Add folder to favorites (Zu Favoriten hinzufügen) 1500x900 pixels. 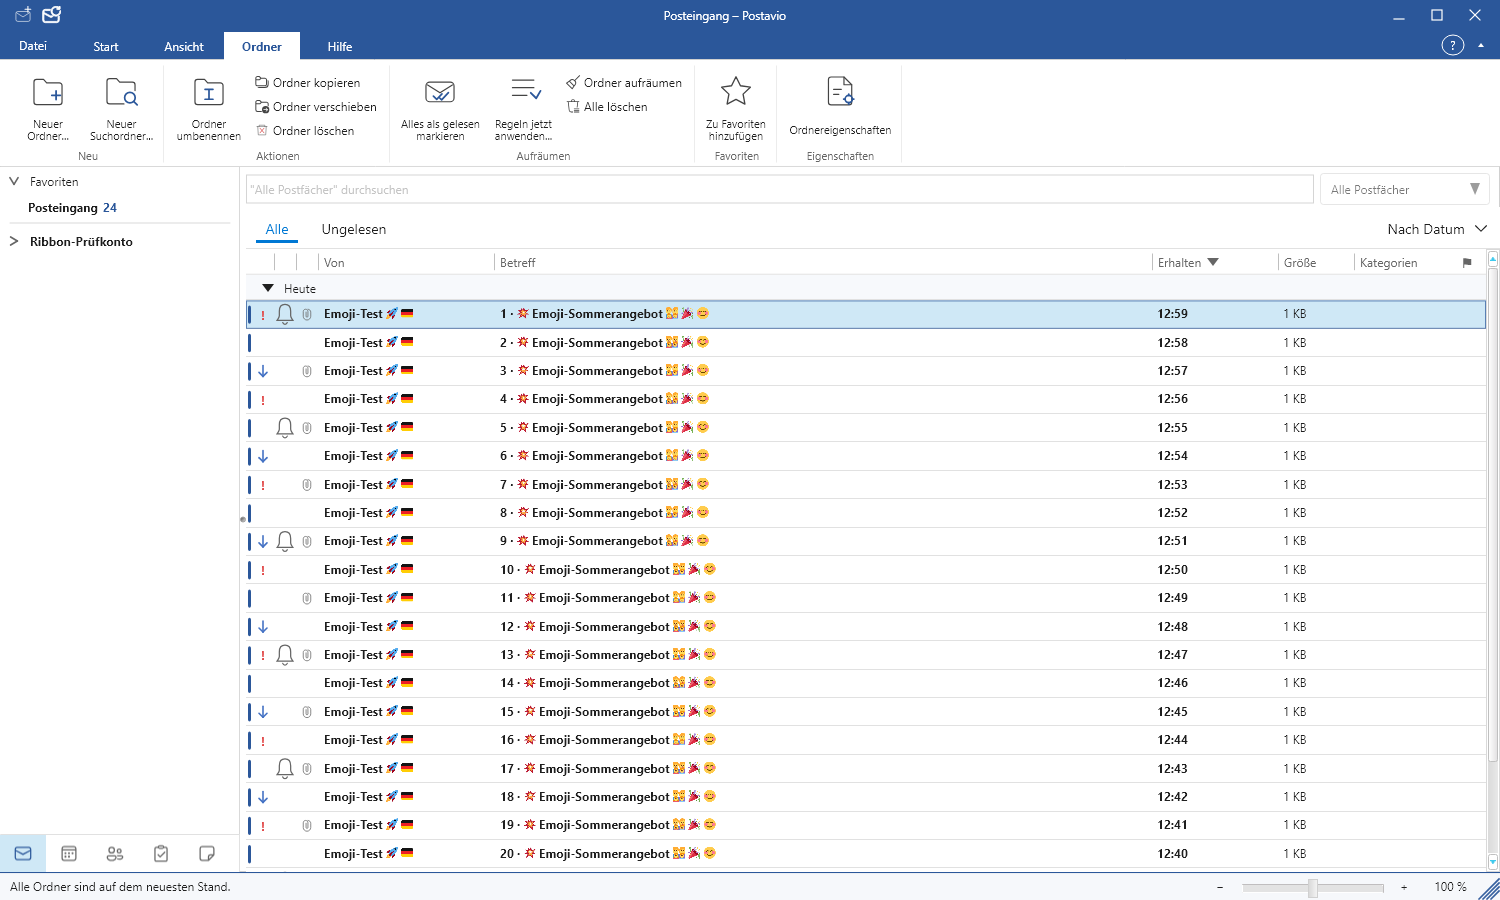point(736,109)
